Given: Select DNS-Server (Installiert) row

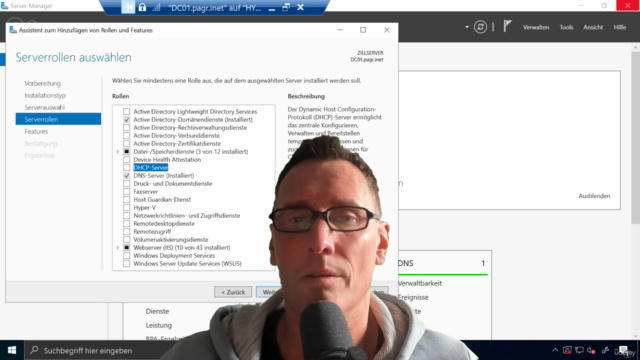Looking at the screenshot, I should (164, 176).
